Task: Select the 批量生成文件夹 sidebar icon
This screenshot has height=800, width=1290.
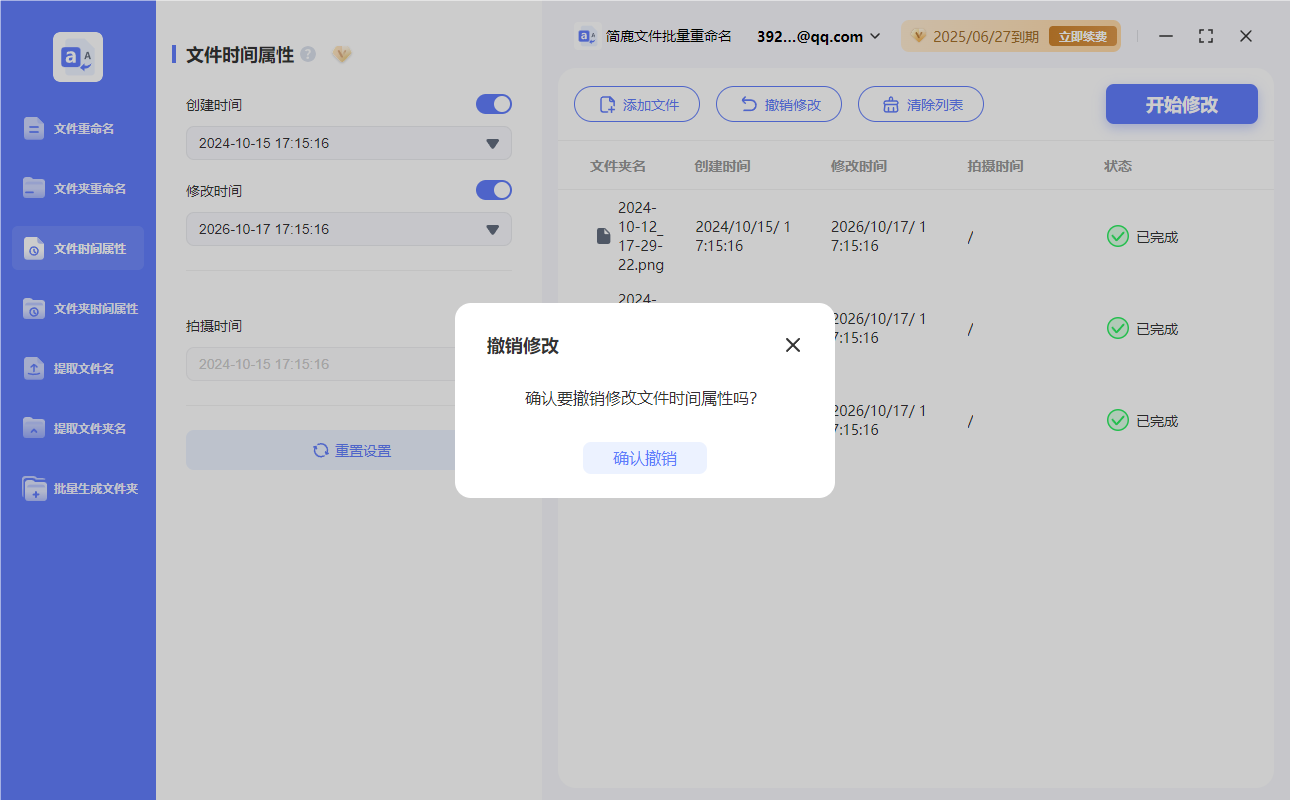Action: [x=77, y=488]
